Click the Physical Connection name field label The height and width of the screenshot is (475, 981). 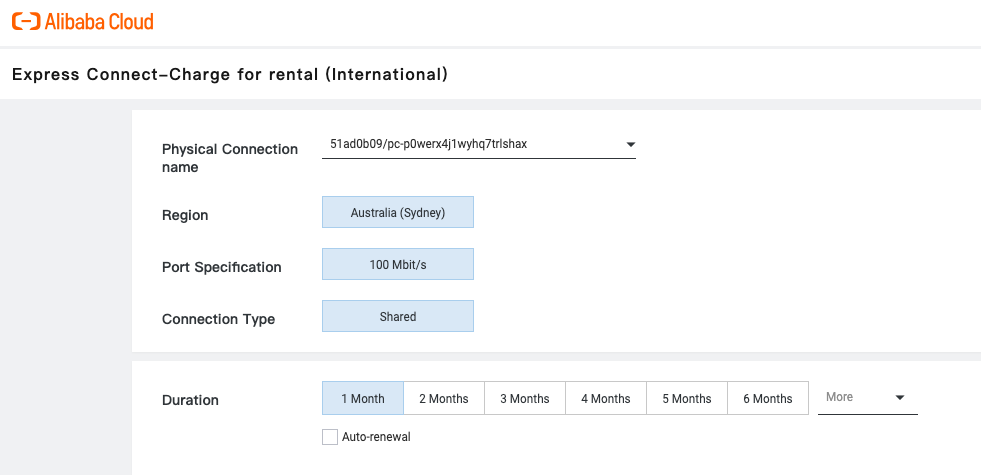230,158
